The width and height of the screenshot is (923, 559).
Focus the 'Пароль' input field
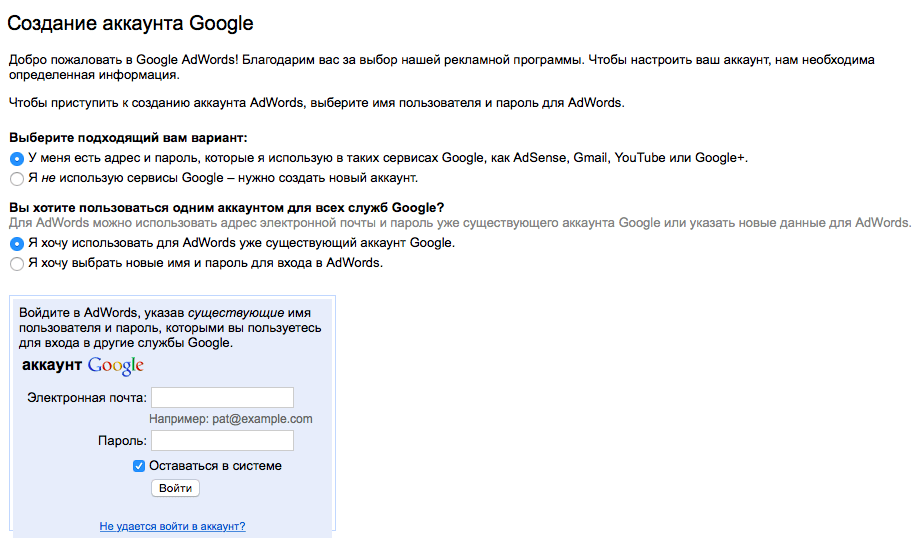click(x=223, y=440)
